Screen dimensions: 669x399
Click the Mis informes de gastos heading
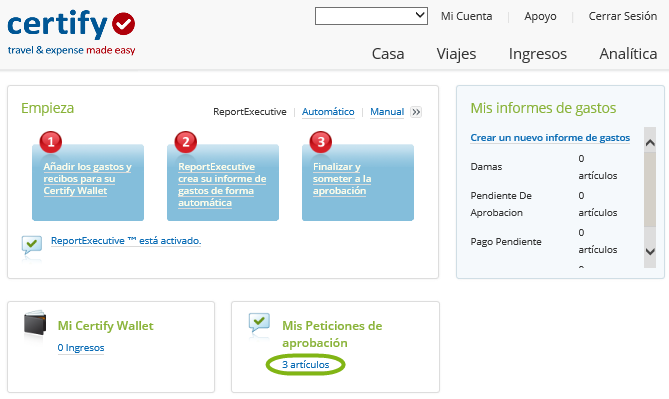click(543, 108)
